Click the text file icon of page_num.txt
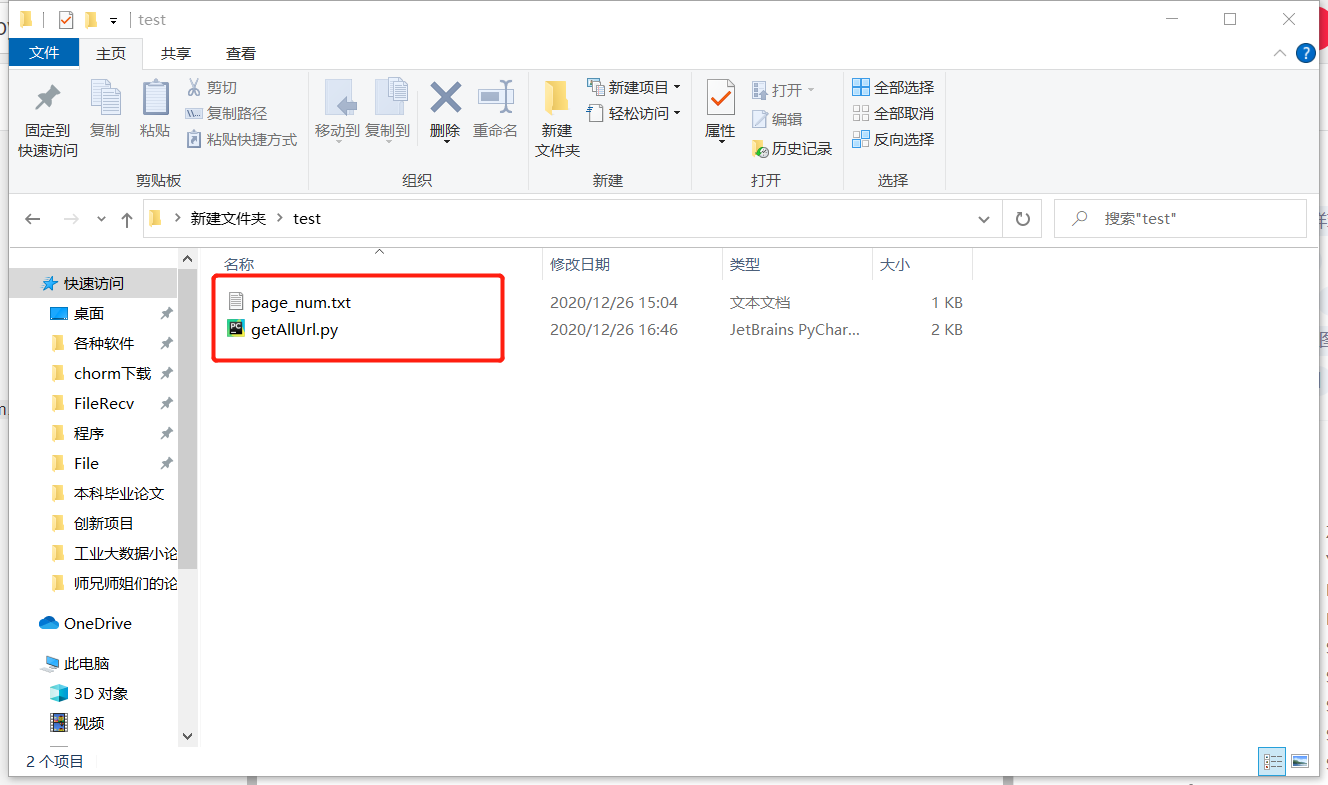The image size is (1328, 785). pos(236,302)
